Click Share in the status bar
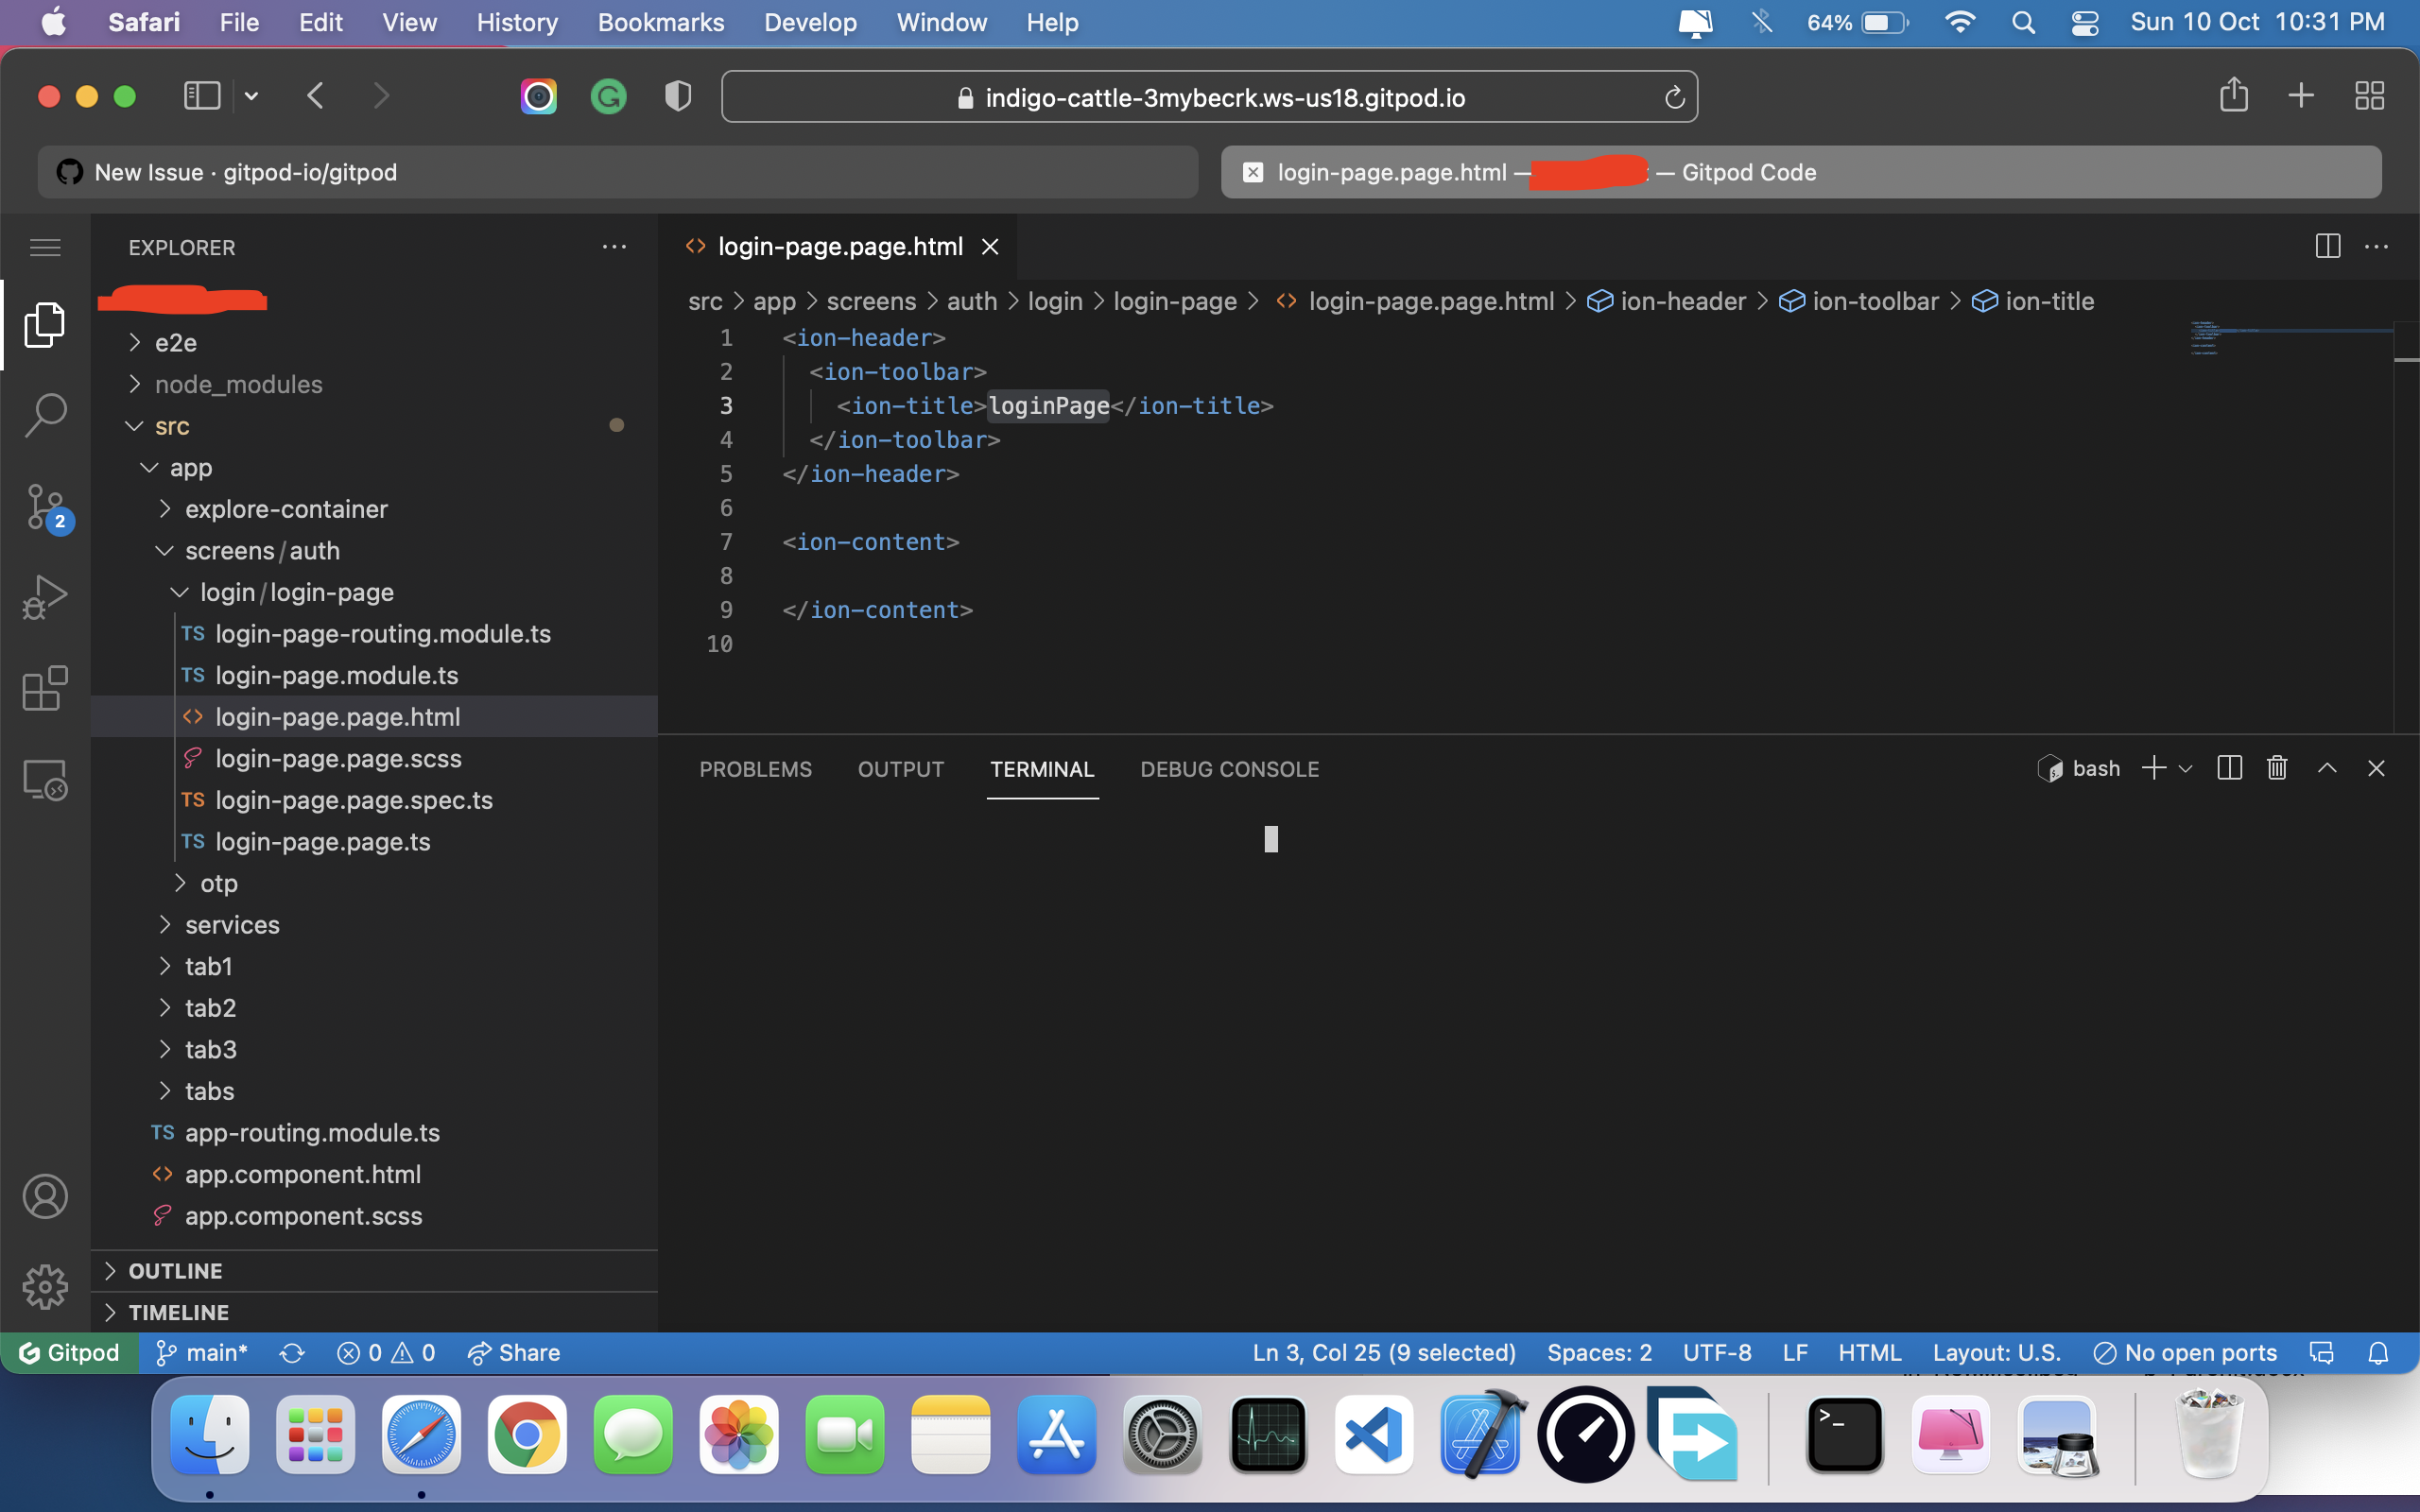The width and height of the screenshot is (2420, 1512). coord(514,1353)
